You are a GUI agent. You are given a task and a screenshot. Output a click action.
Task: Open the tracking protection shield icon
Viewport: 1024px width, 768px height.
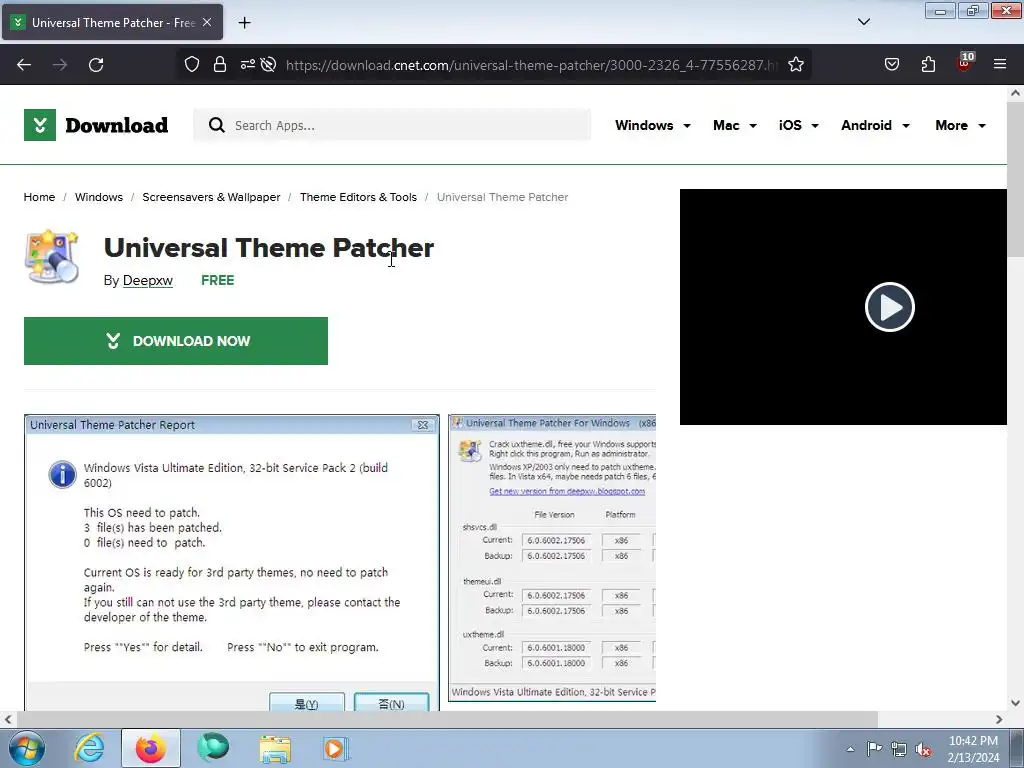tap(191, 64)
